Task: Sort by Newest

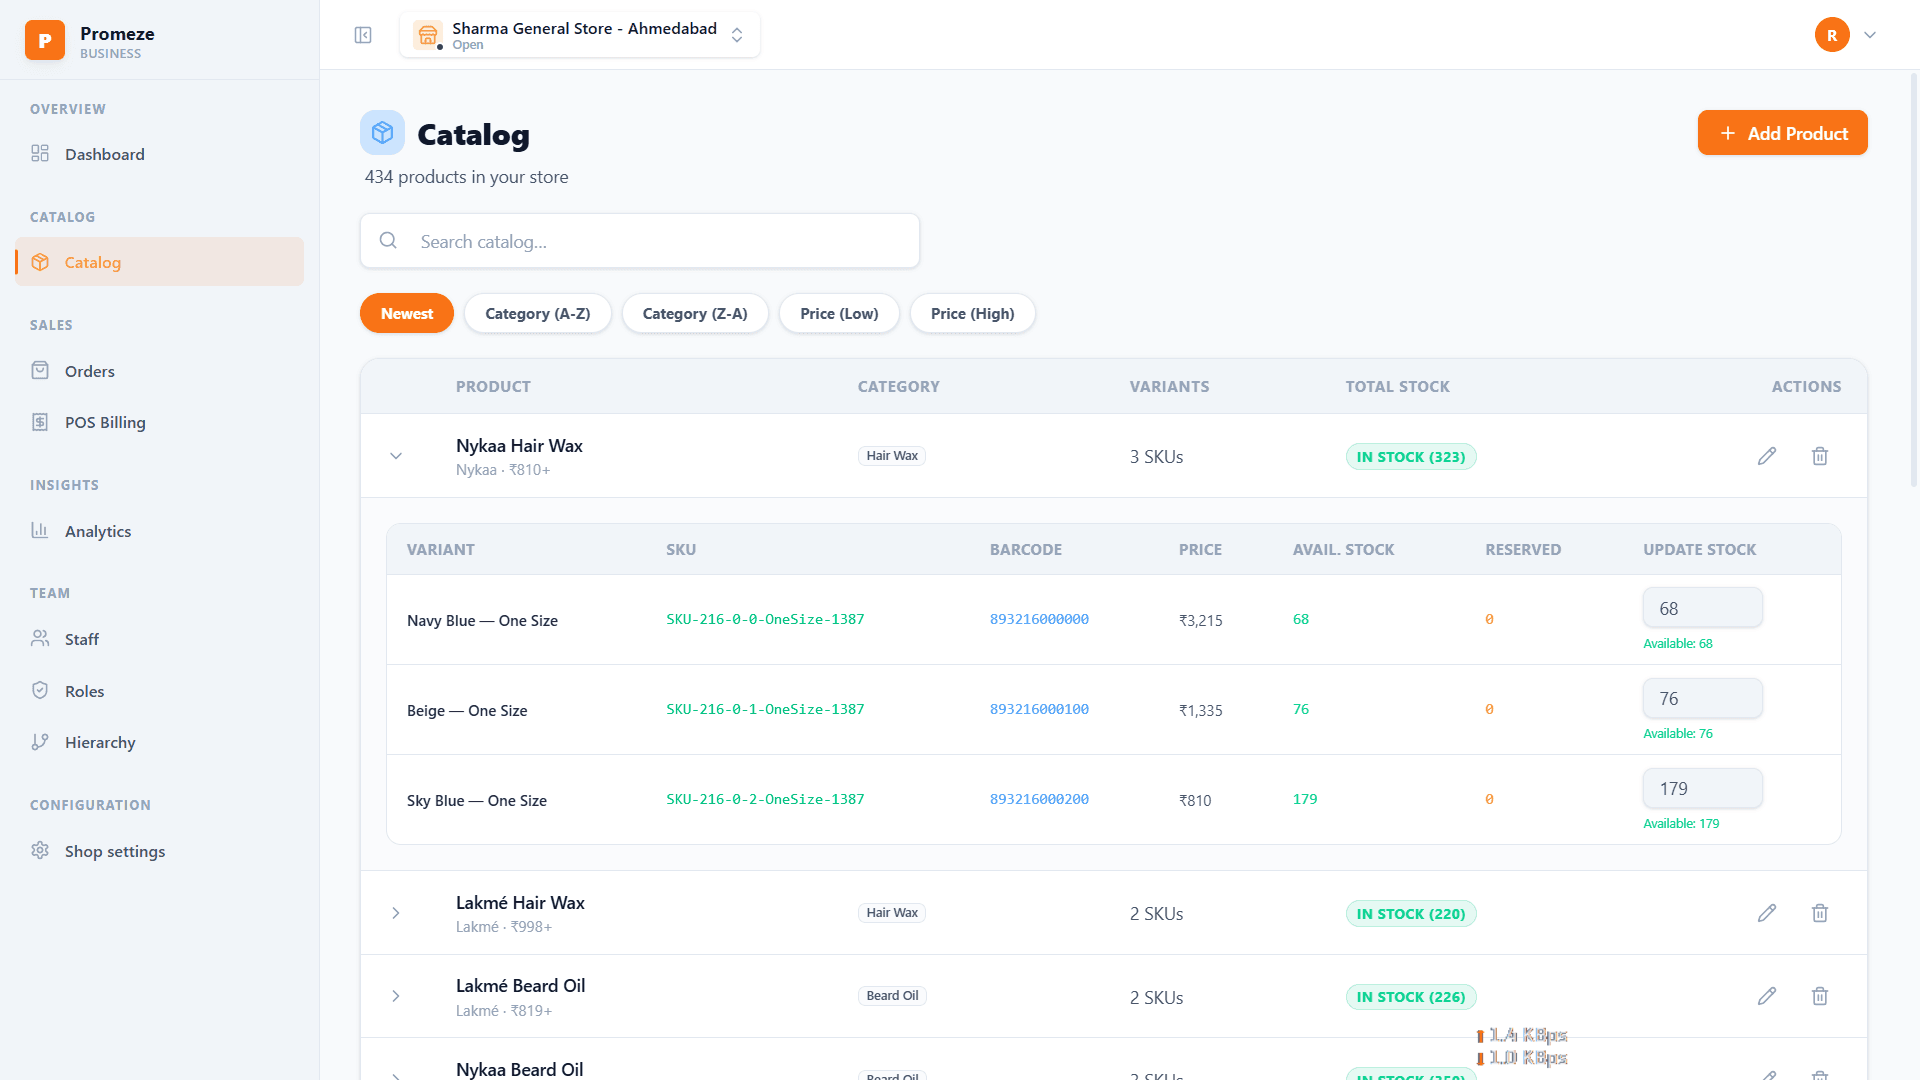Action: 407,314
